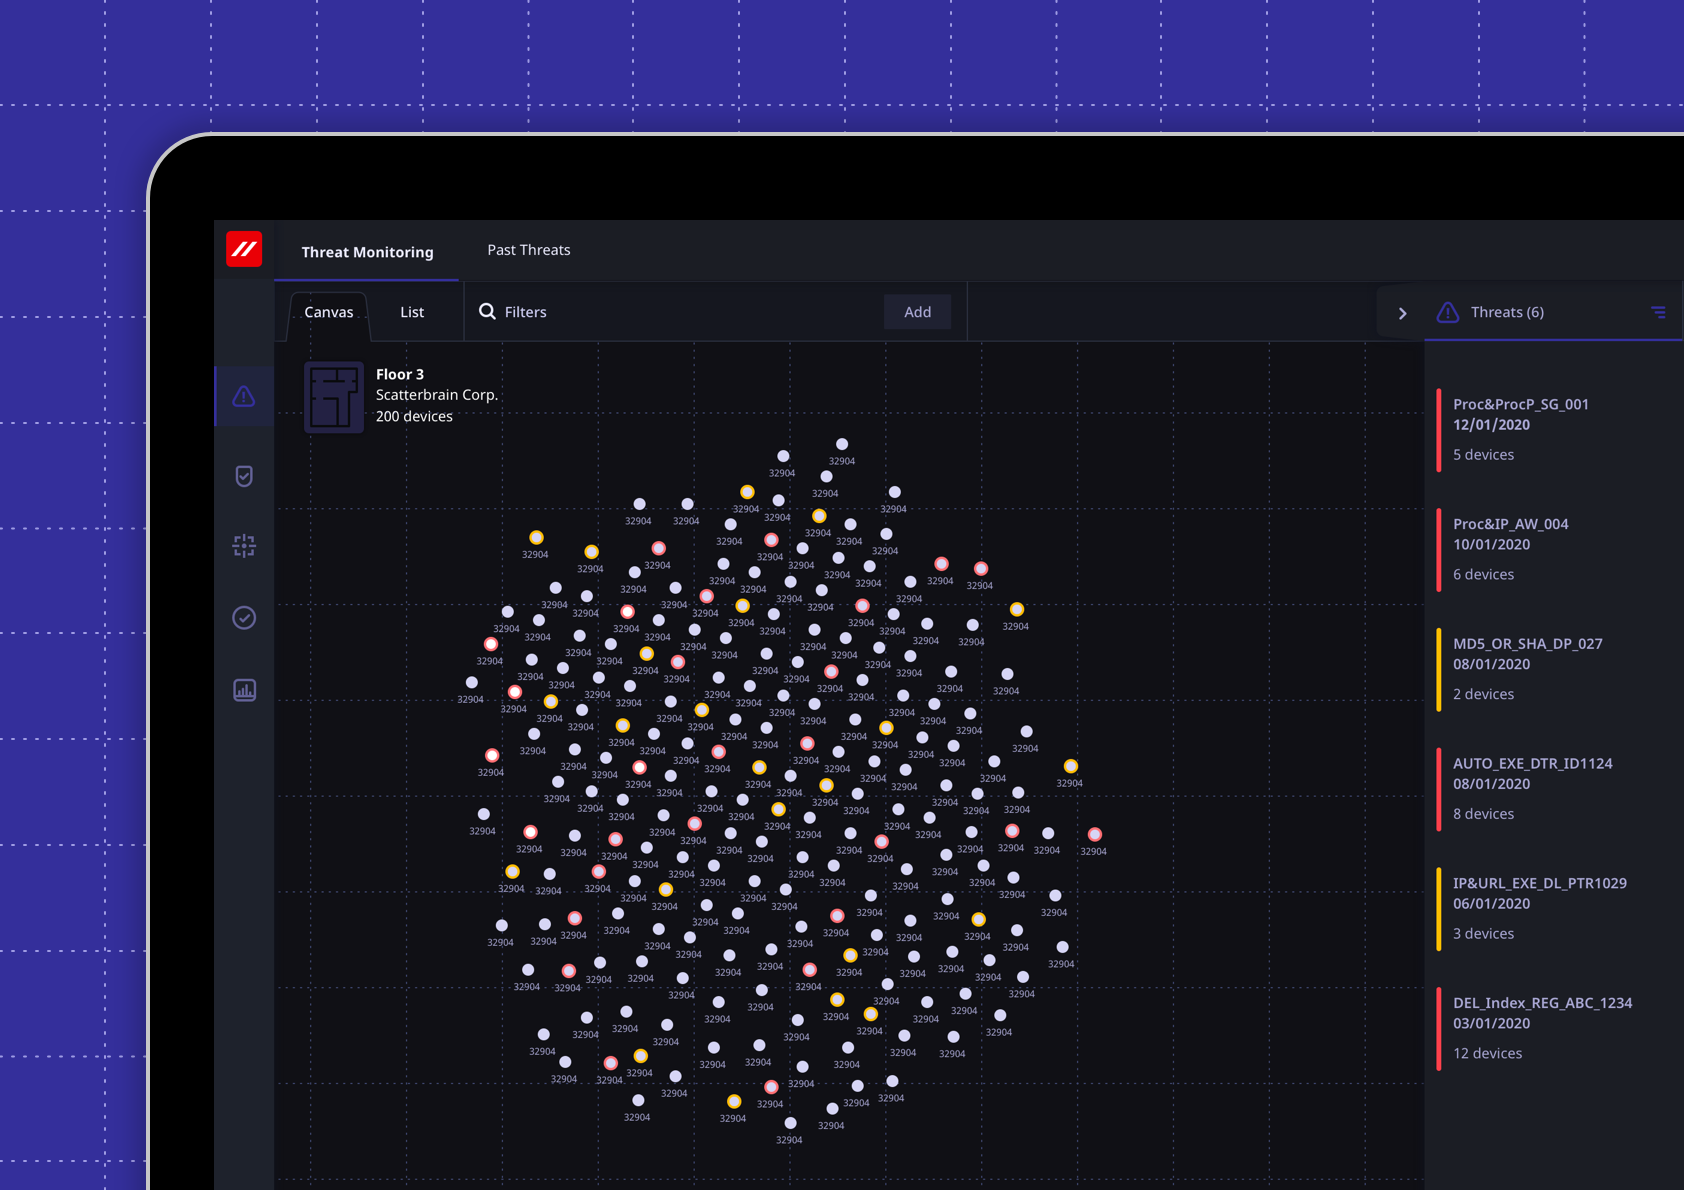
Task: Click the Threats (6) panel heading
Action: click(x=1507, y=312)
